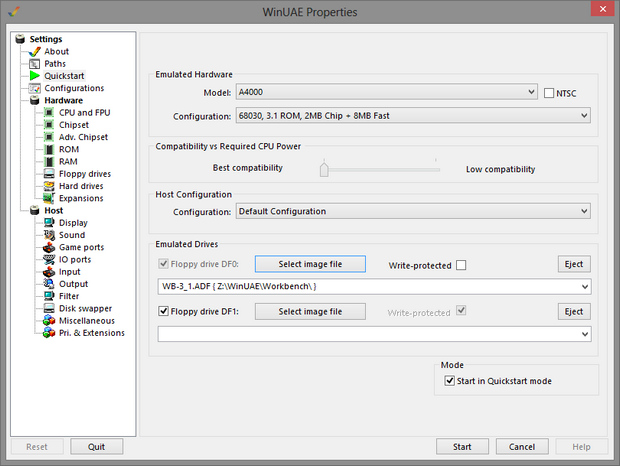Close the WinUAE Properties window
This screenshot has width=620, height=466.
(x=603, y=9)
